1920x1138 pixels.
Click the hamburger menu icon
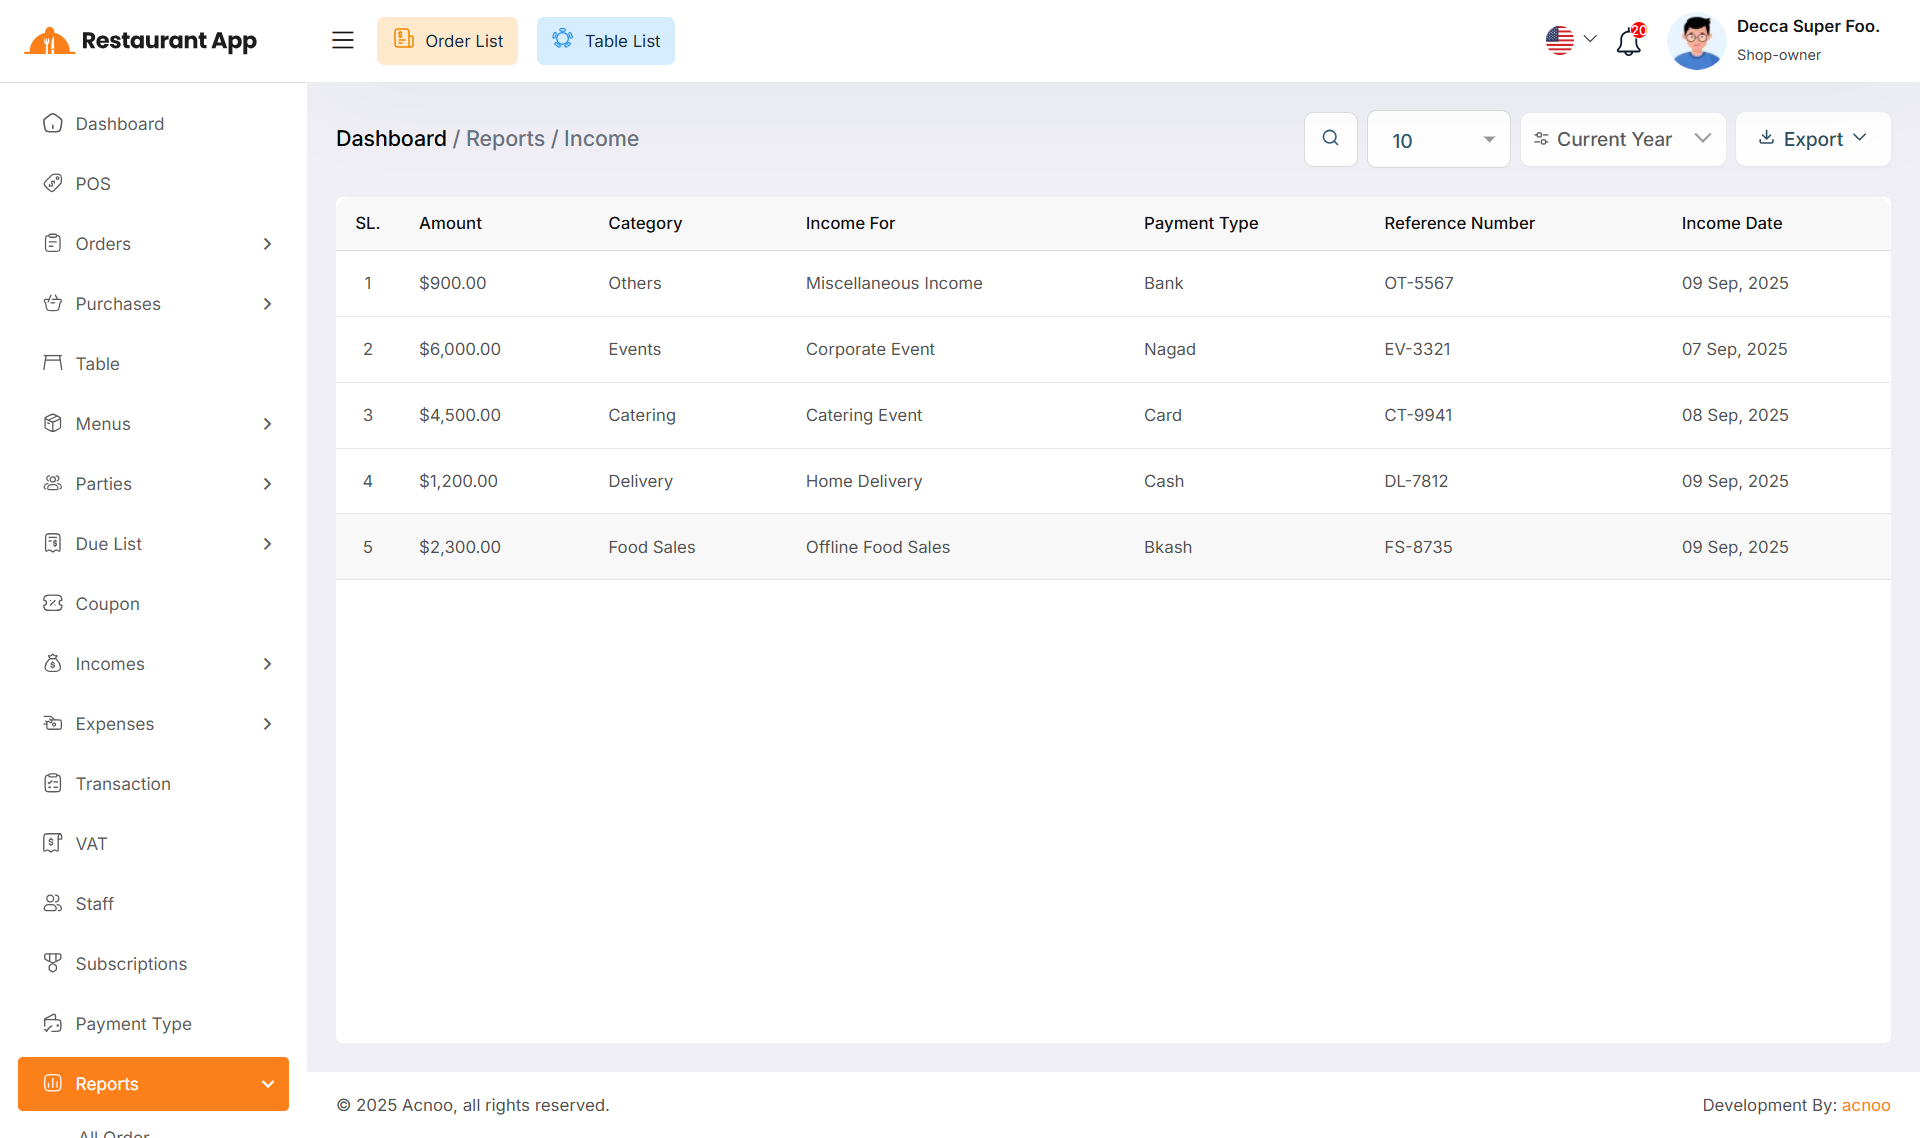point(342,40)
